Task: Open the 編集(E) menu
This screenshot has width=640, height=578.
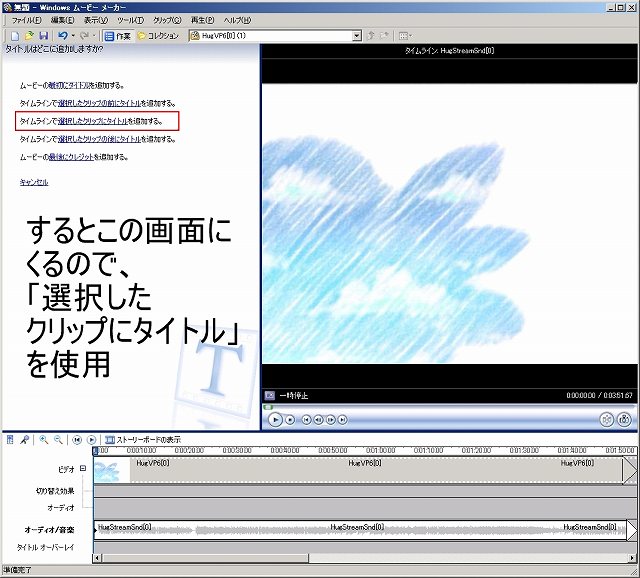Action: pos(62,20)
